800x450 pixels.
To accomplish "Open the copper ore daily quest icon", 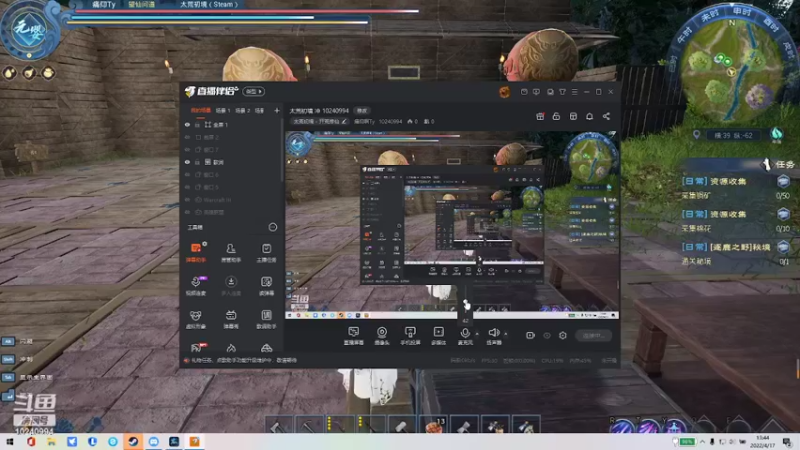I will [x=783, y=181].
